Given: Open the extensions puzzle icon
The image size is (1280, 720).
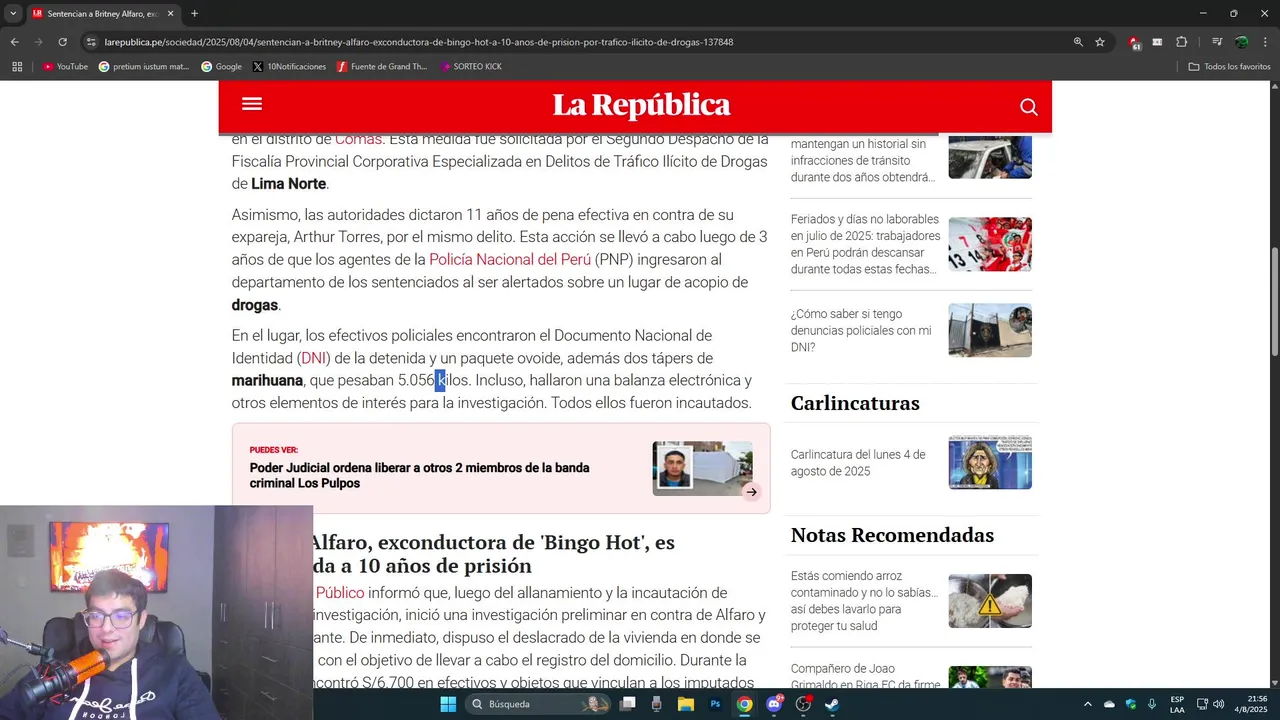Looking at the screenshot, I should [x=1181, y=42].
